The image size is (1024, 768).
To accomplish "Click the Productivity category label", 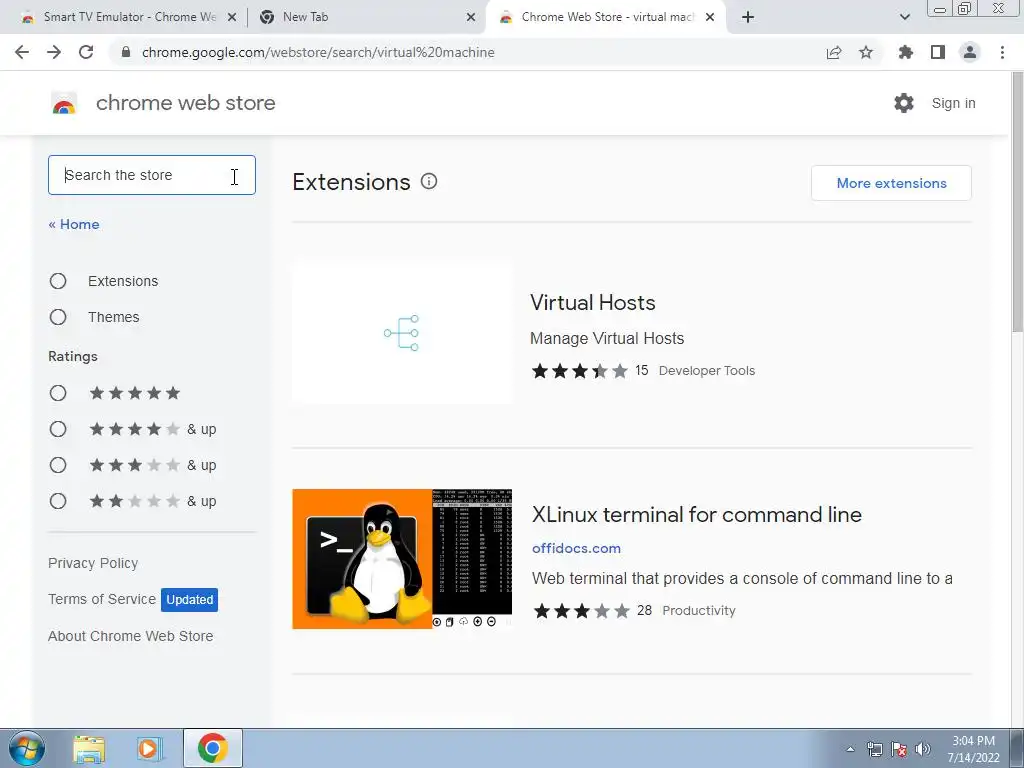I will click(x=699, y=611).
